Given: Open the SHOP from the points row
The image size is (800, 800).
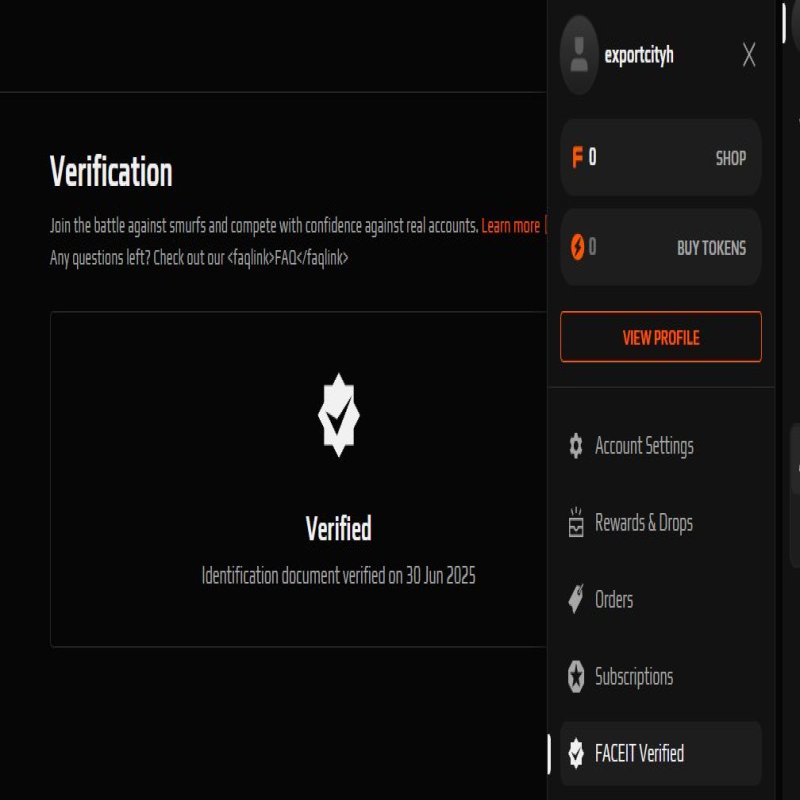Looking at the screenshot, I should coord(732,157).
